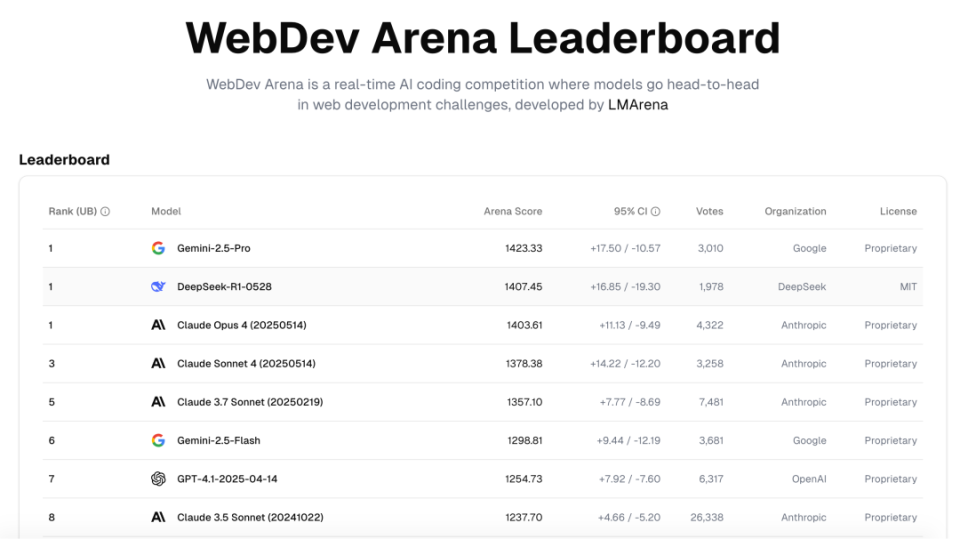Click Anthropic logo beside Claude Opus 4
The height and width of the screenshot is (539, 960).
159,325
